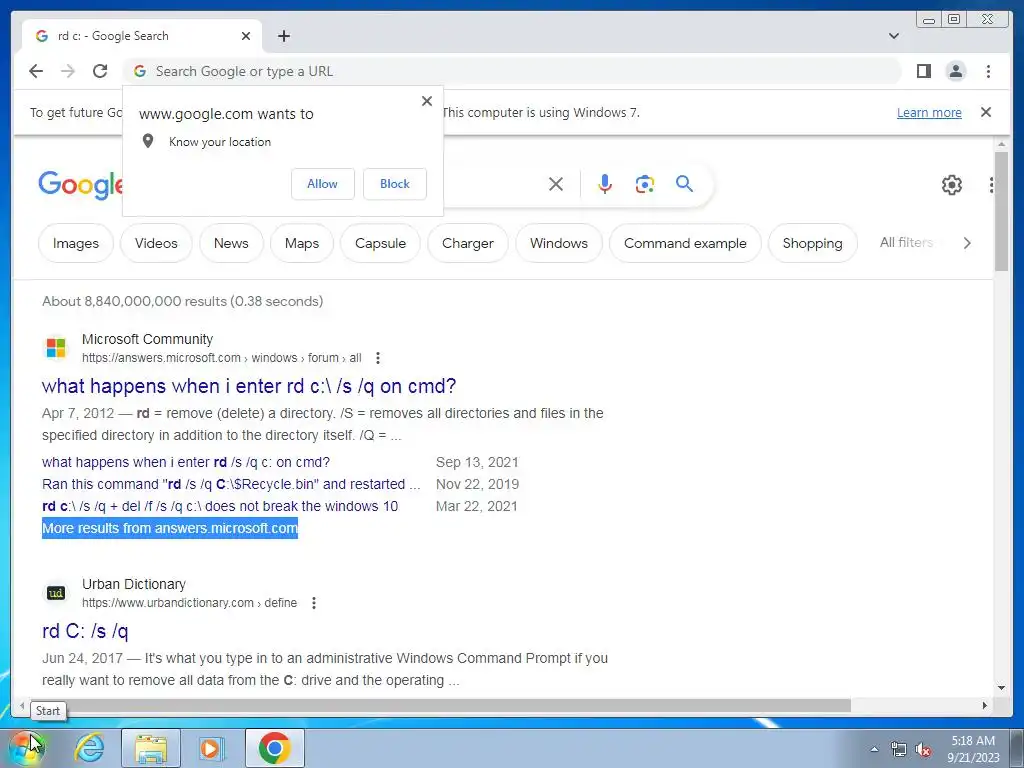Open 'what happens when i enter rd c:\ /s /q' result
Viewport: 1024px width, 768px height.
249,386
